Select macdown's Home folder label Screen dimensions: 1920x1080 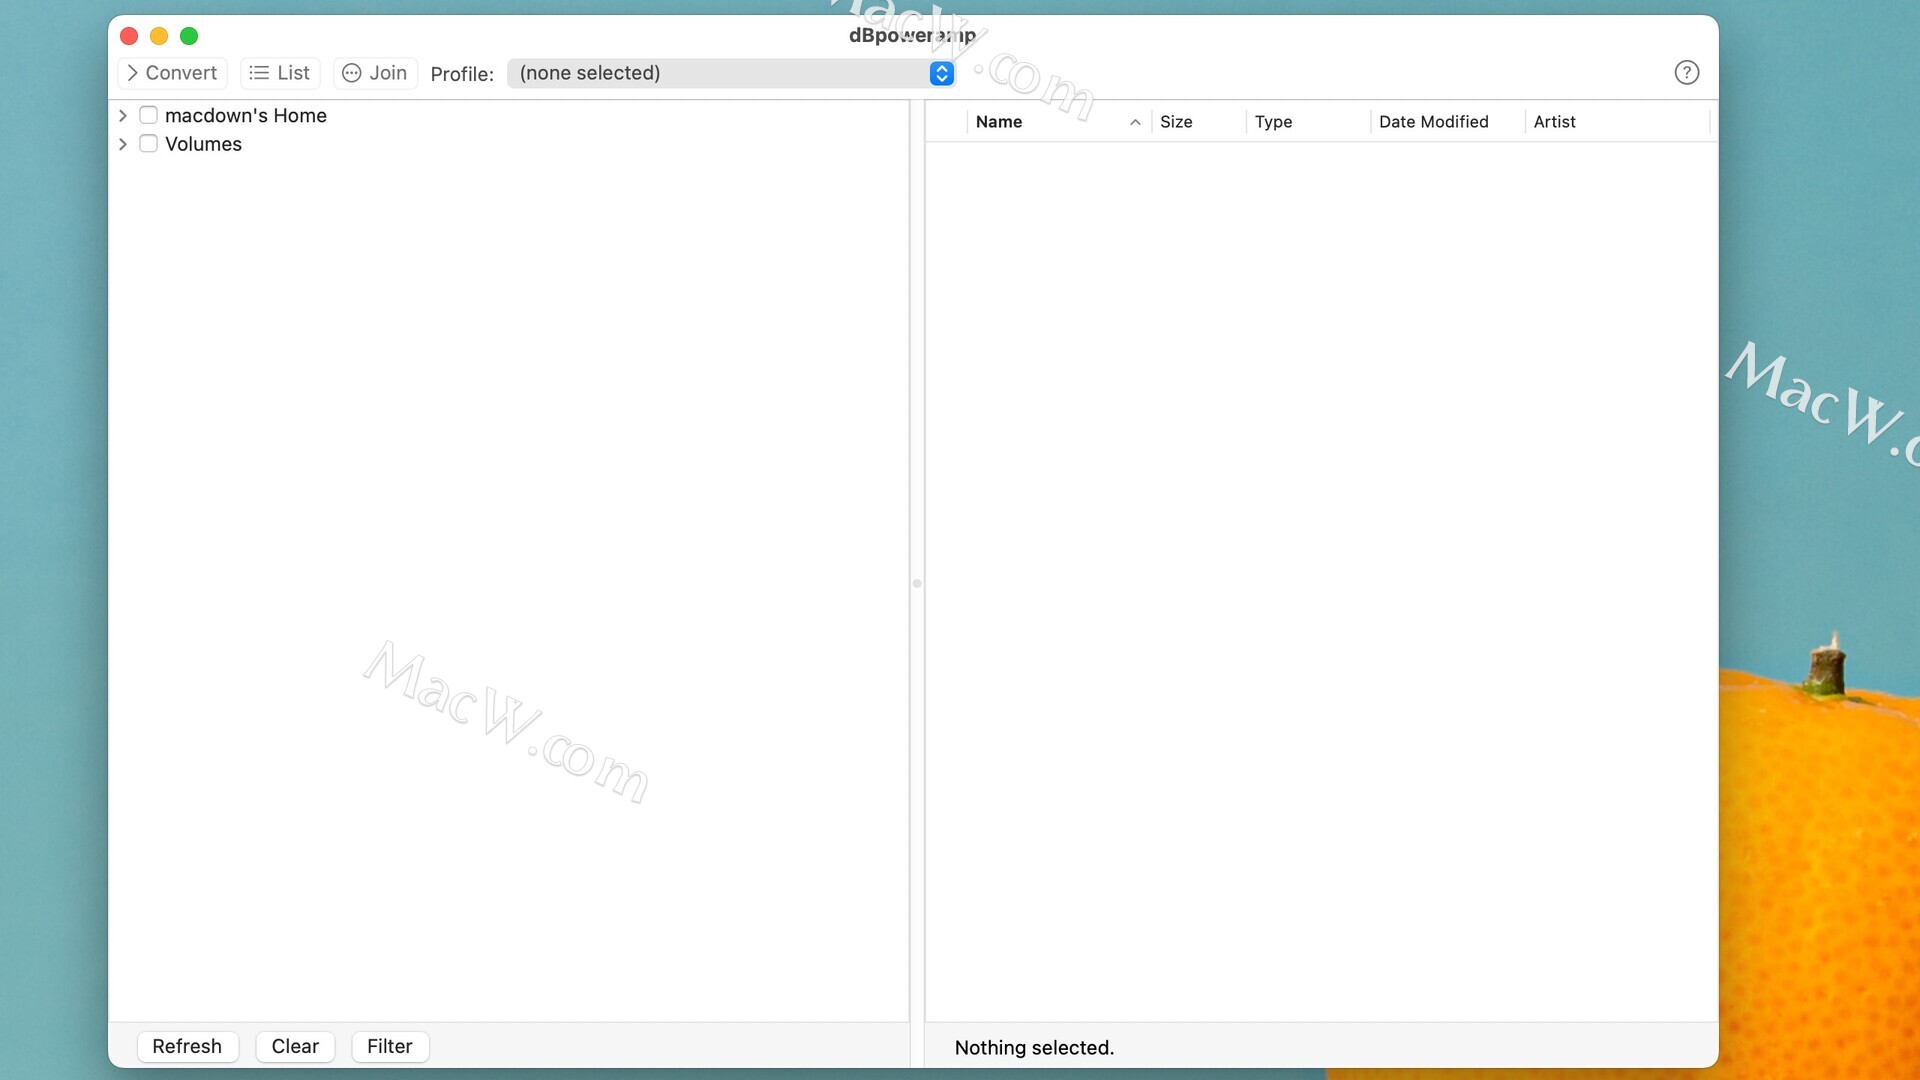click(246, 116)
